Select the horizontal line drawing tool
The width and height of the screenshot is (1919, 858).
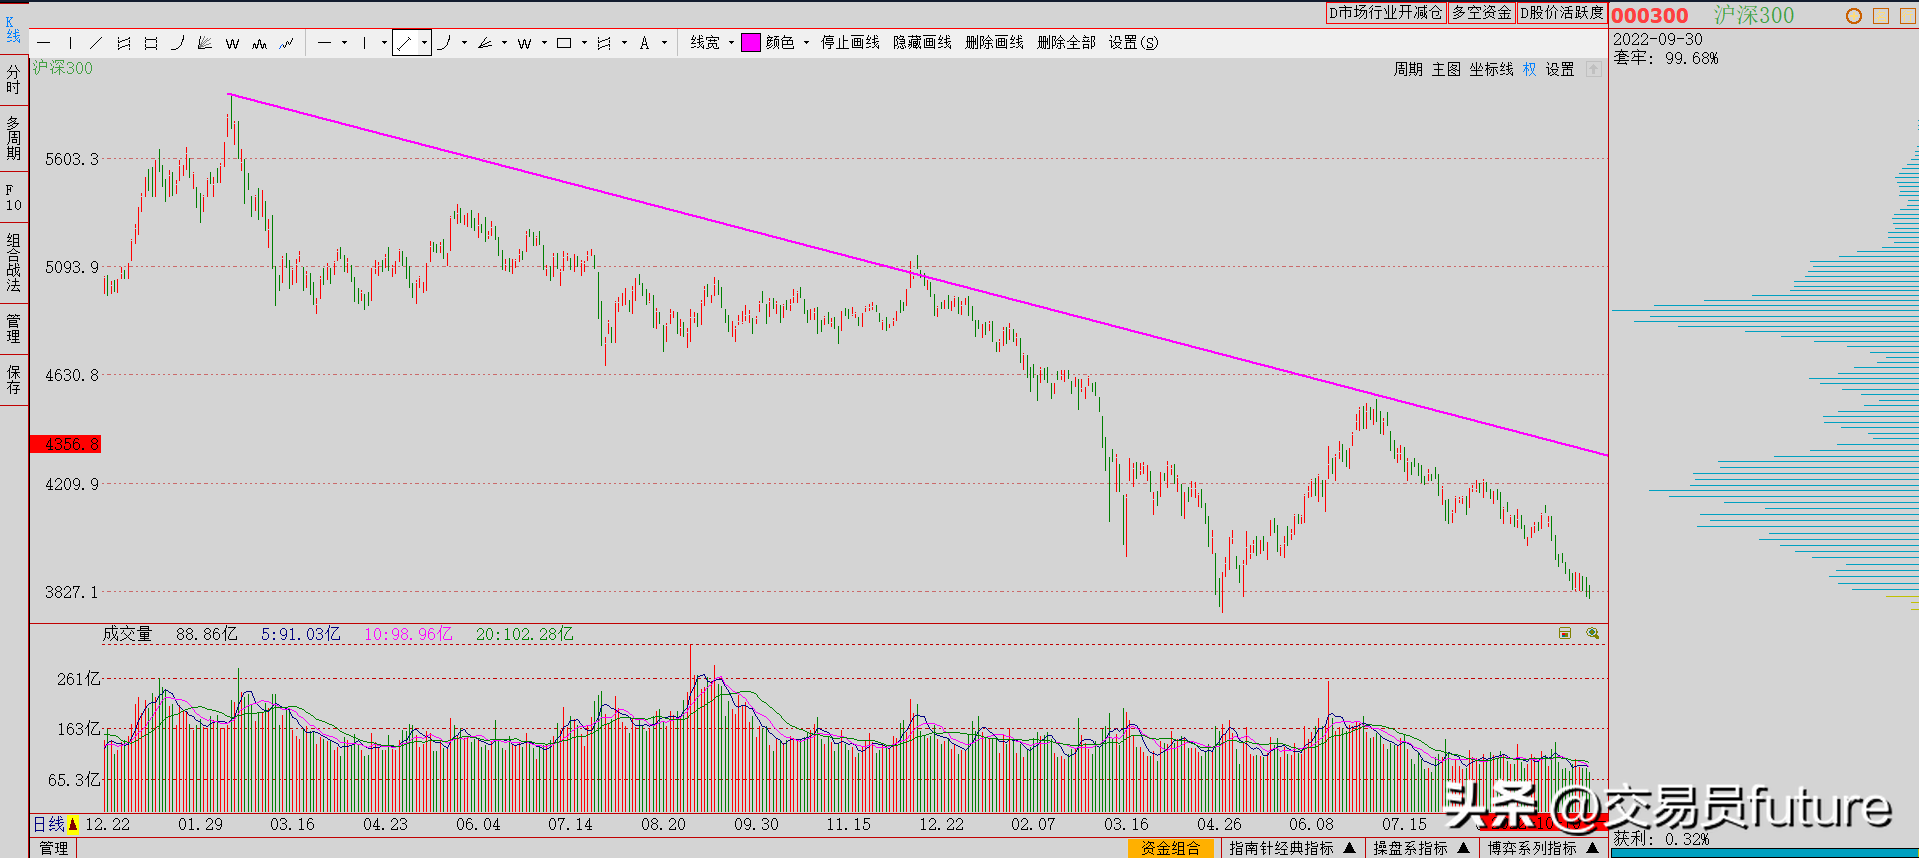pyautogui.click(x=44, y=43)
